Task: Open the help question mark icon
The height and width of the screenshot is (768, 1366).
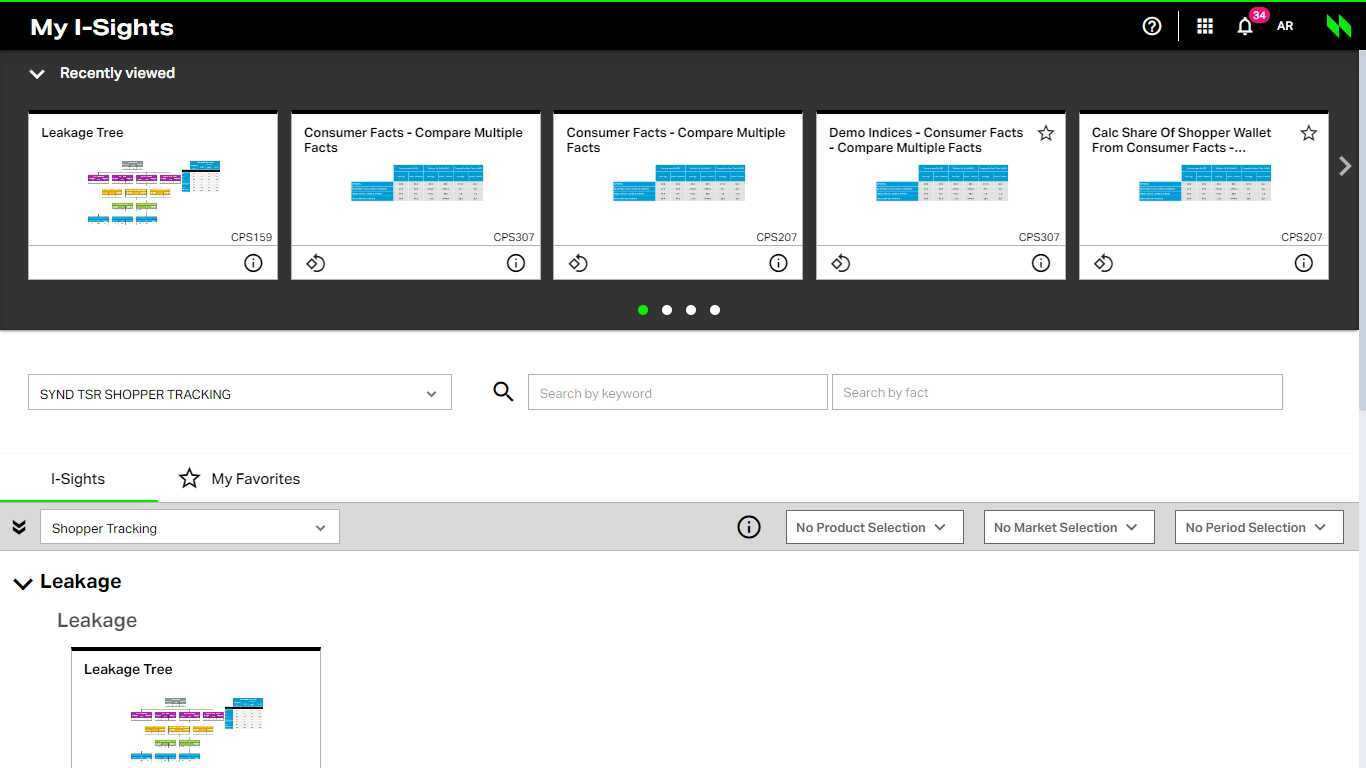Action: [1151, 26]
